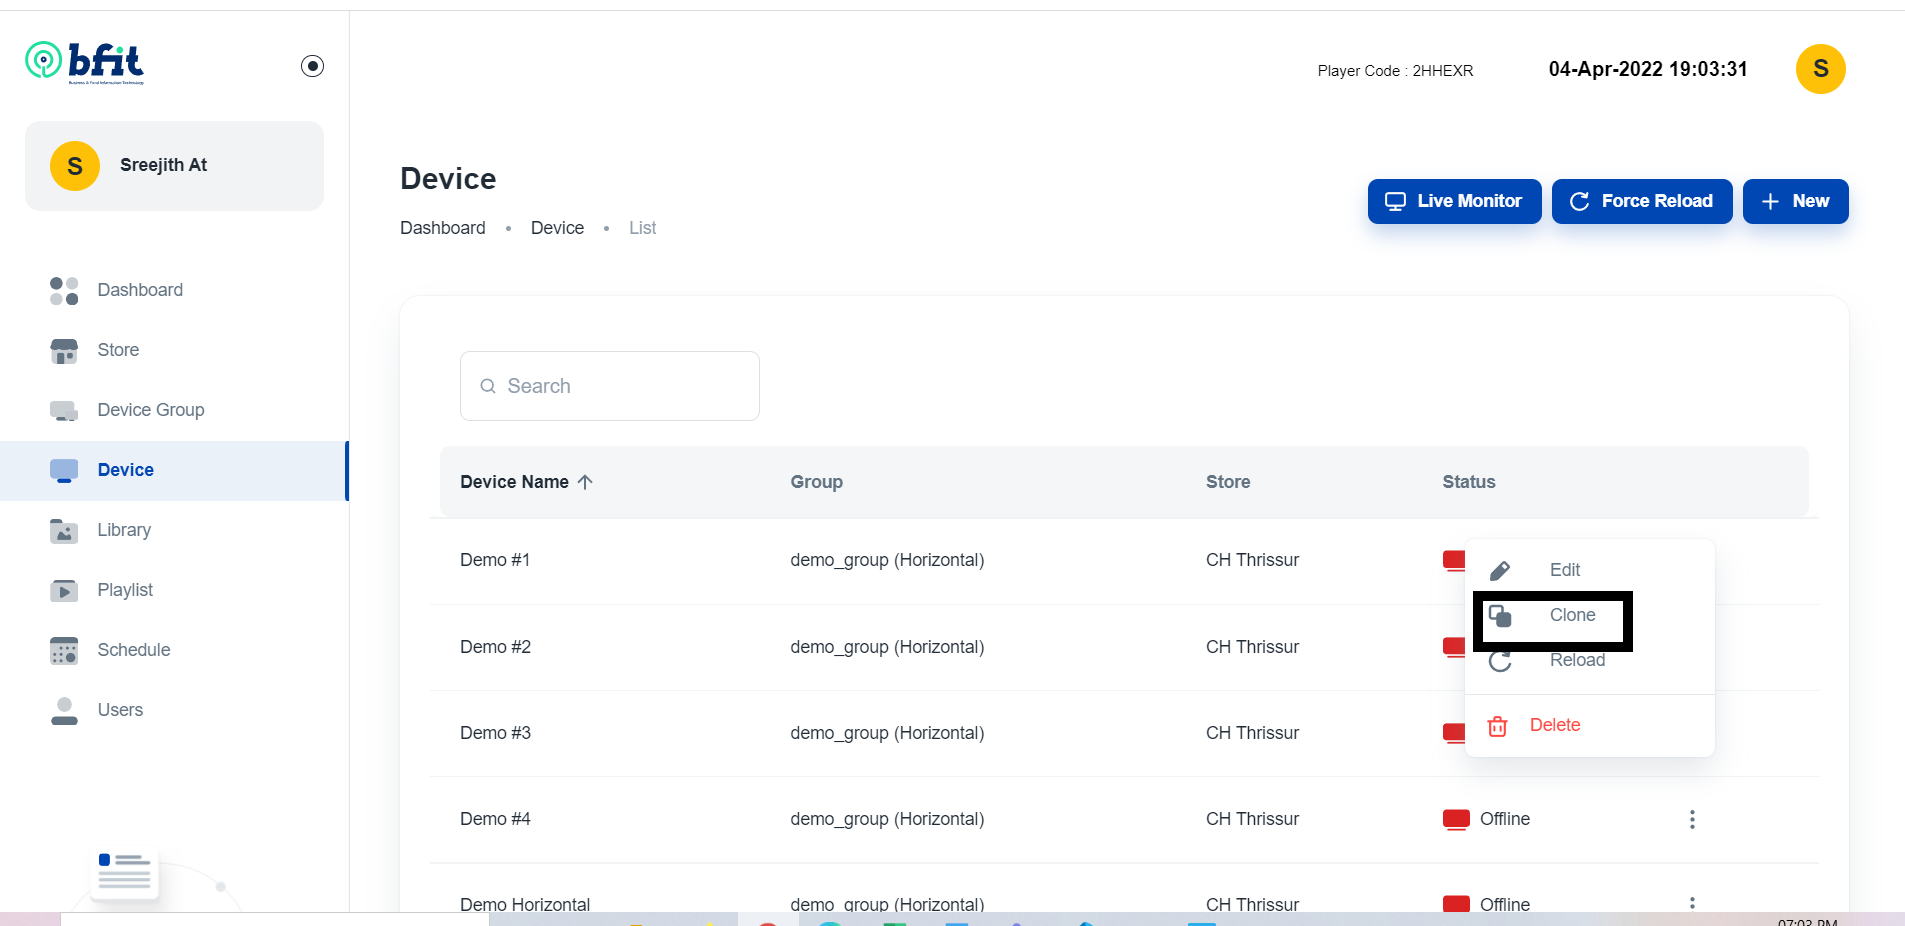Click the Device Group sidebar icon
The image size is (1905, 926).
[64, 411]
